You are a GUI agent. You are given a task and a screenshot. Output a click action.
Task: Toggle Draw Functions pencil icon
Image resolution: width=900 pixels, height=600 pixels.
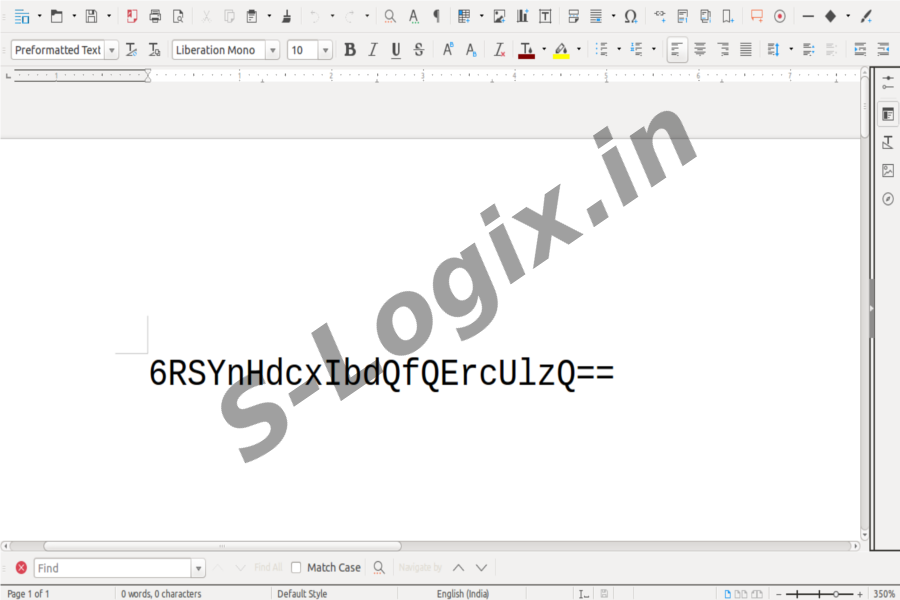[x=866, y=16]
